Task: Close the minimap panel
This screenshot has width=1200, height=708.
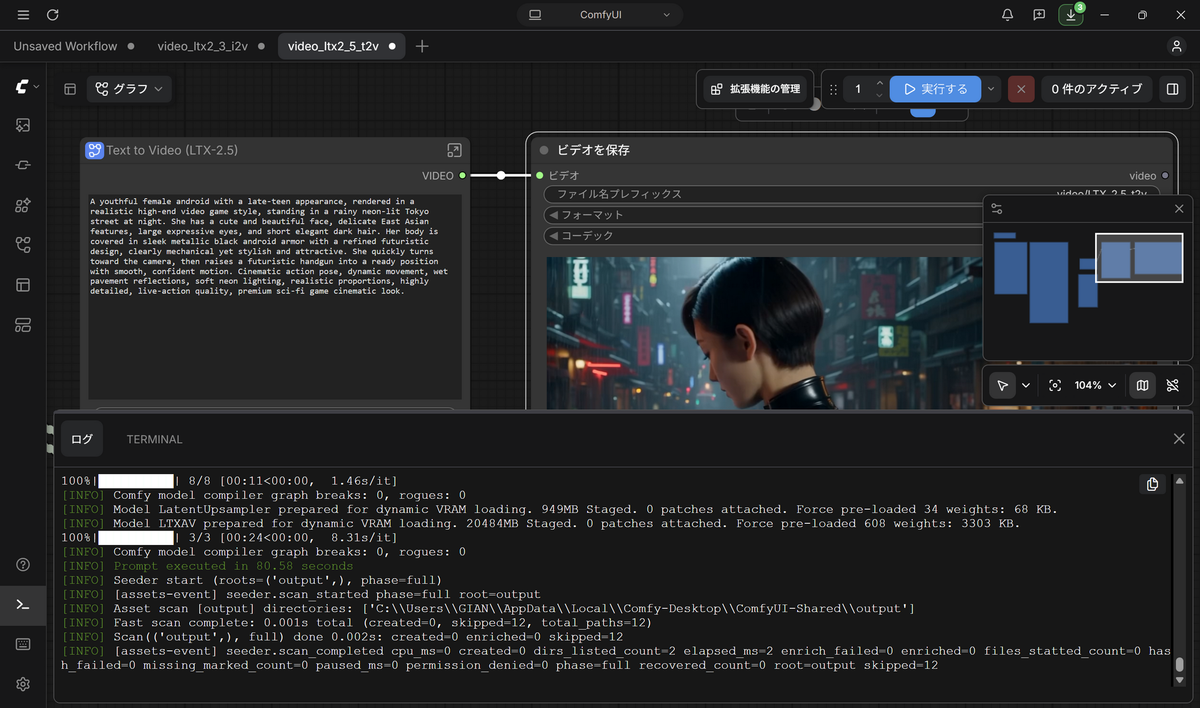Action: tap(1179, 209)
